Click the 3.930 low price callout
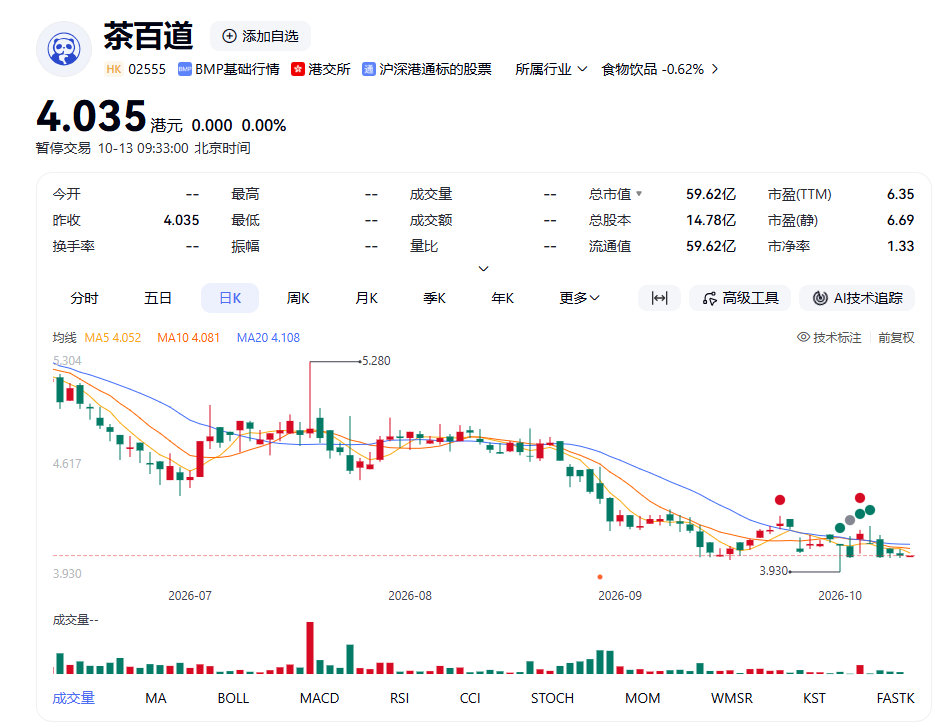Viewport: 935px width, 727px height. point(773,571)
